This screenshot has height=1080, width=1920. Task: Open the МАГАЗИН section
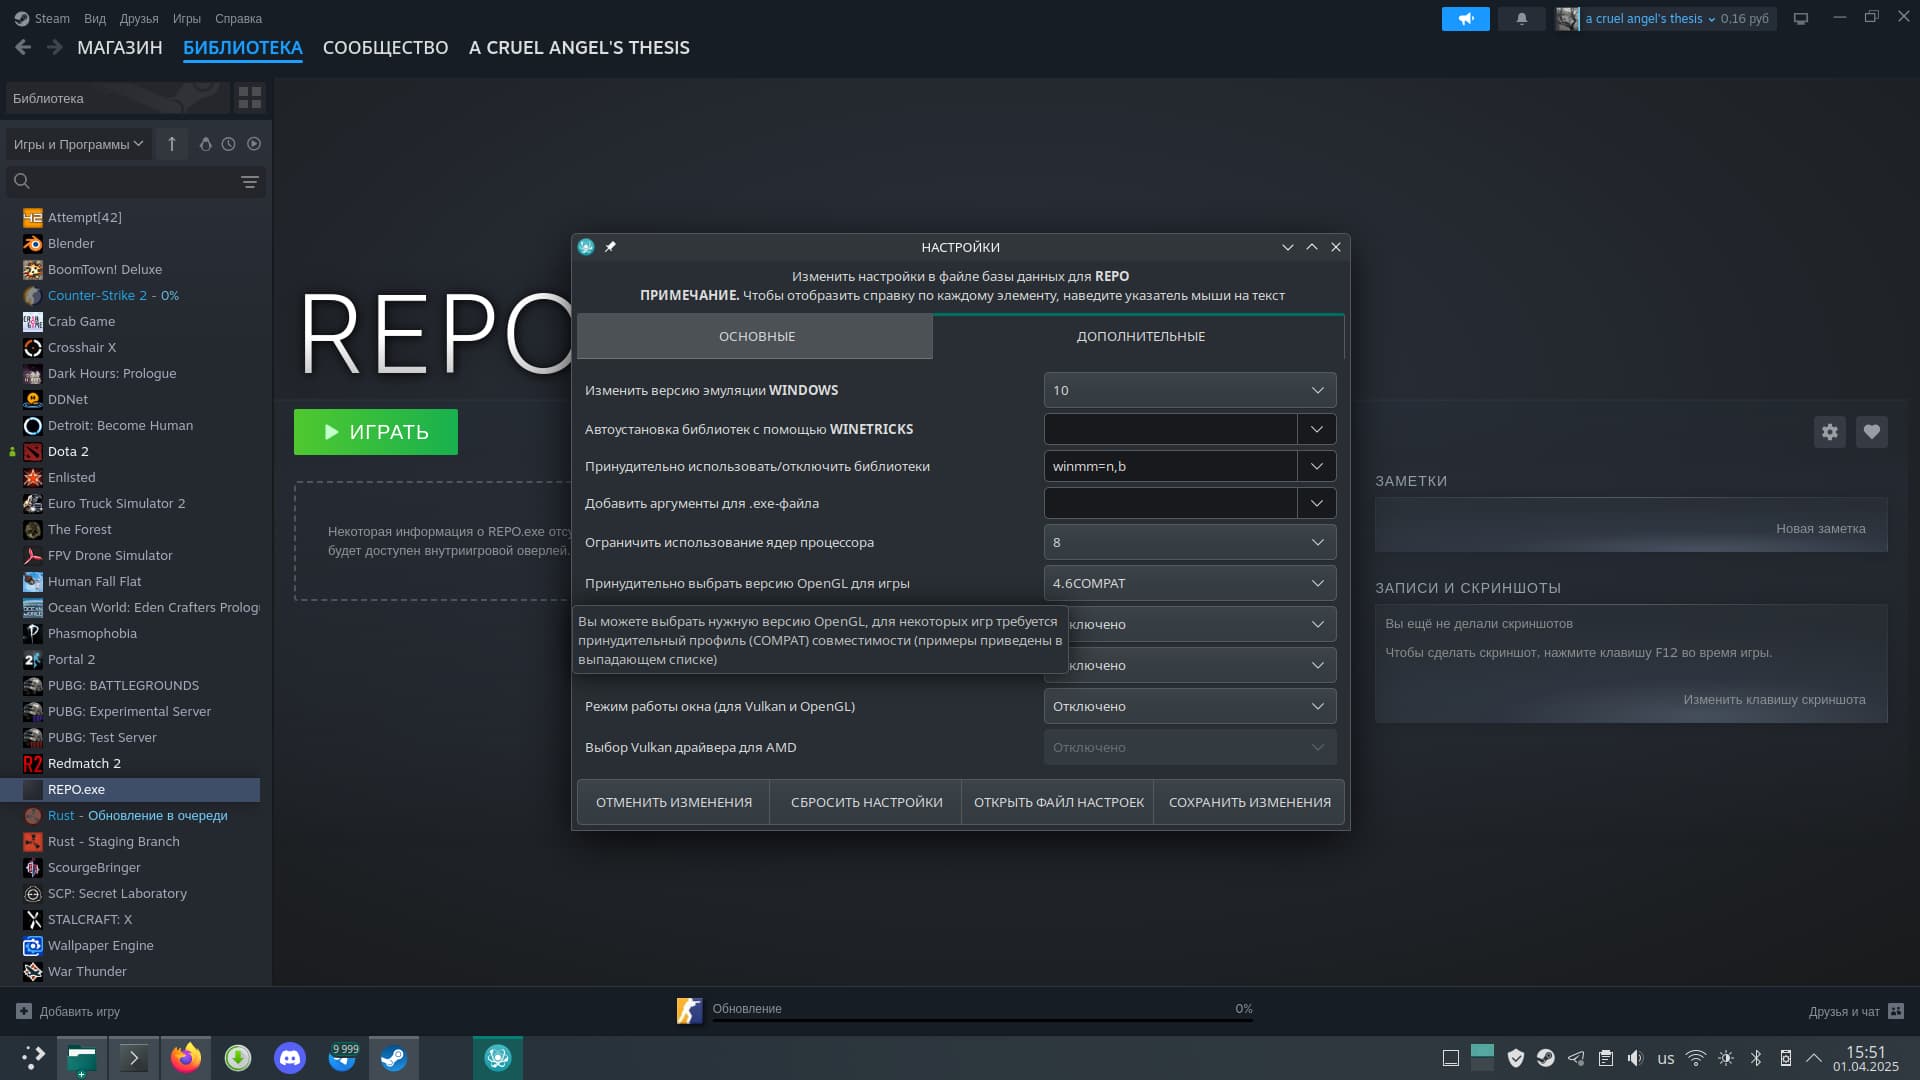click(x=119, y=47)
